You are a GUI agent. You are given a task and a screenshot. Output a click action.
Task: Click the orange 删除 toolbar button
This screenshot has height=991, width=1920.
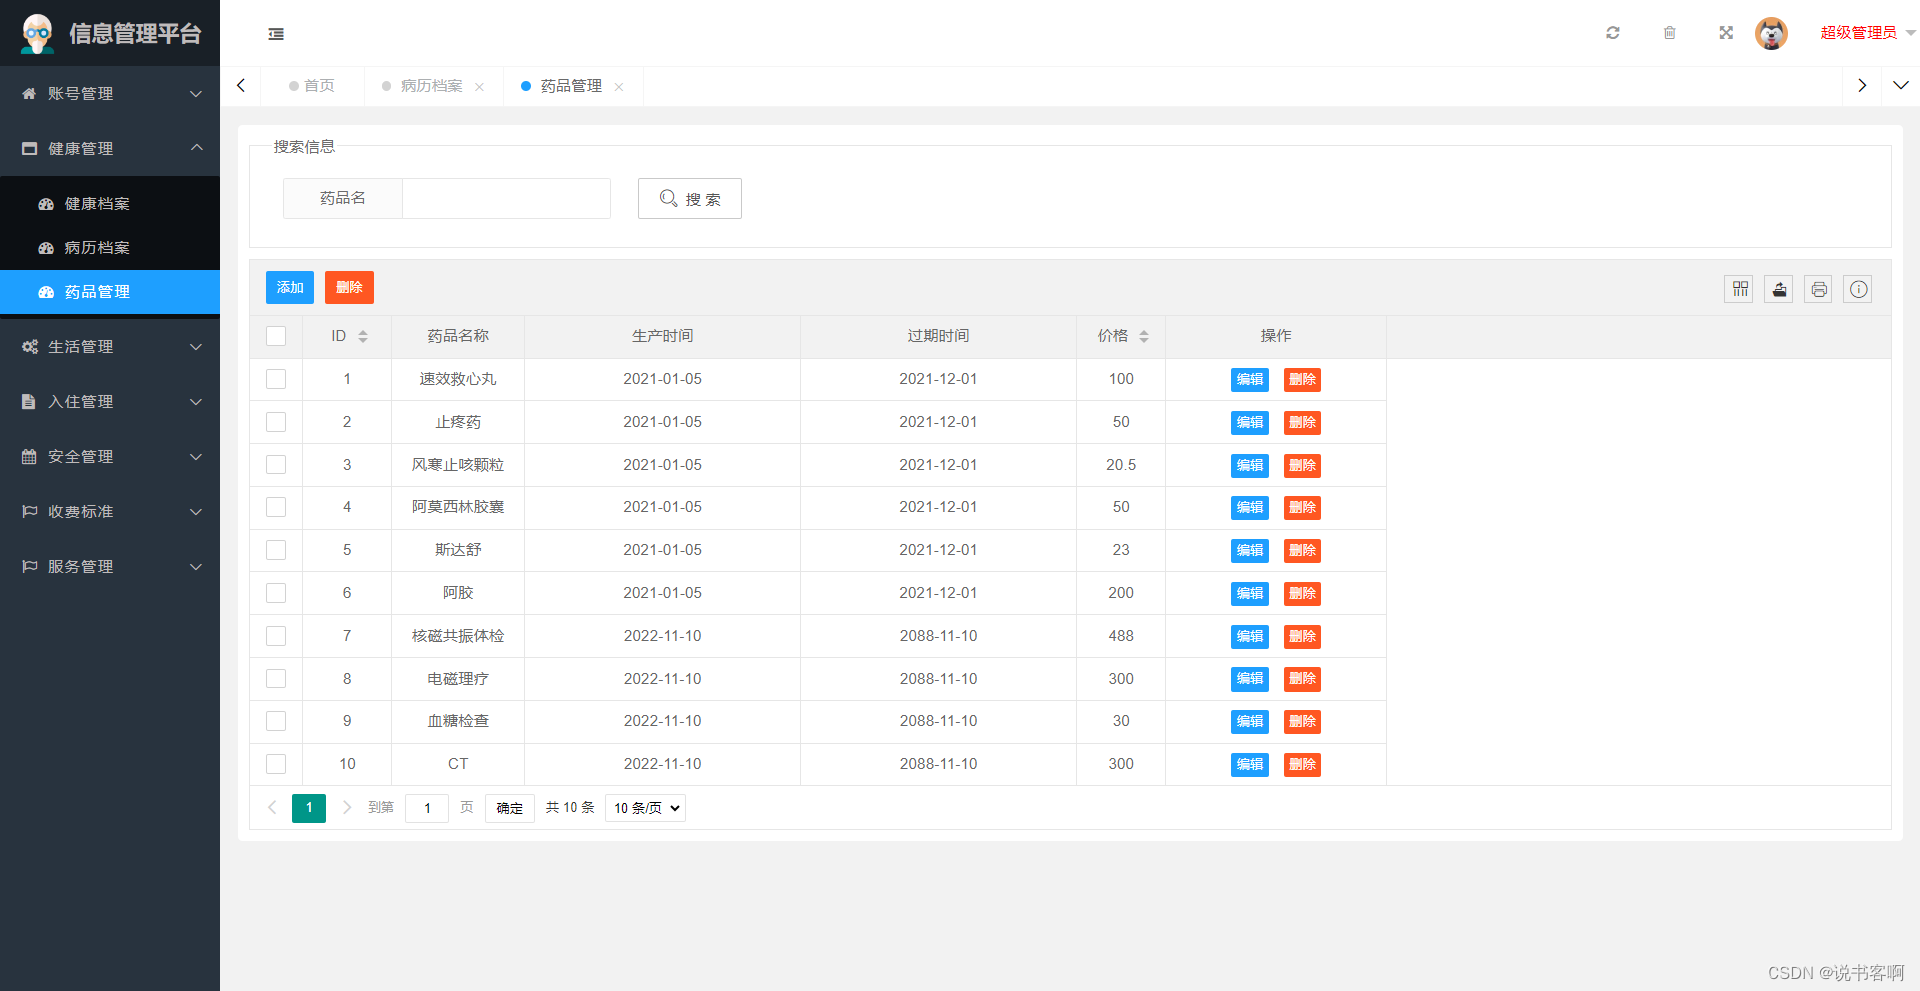[349, 288]
